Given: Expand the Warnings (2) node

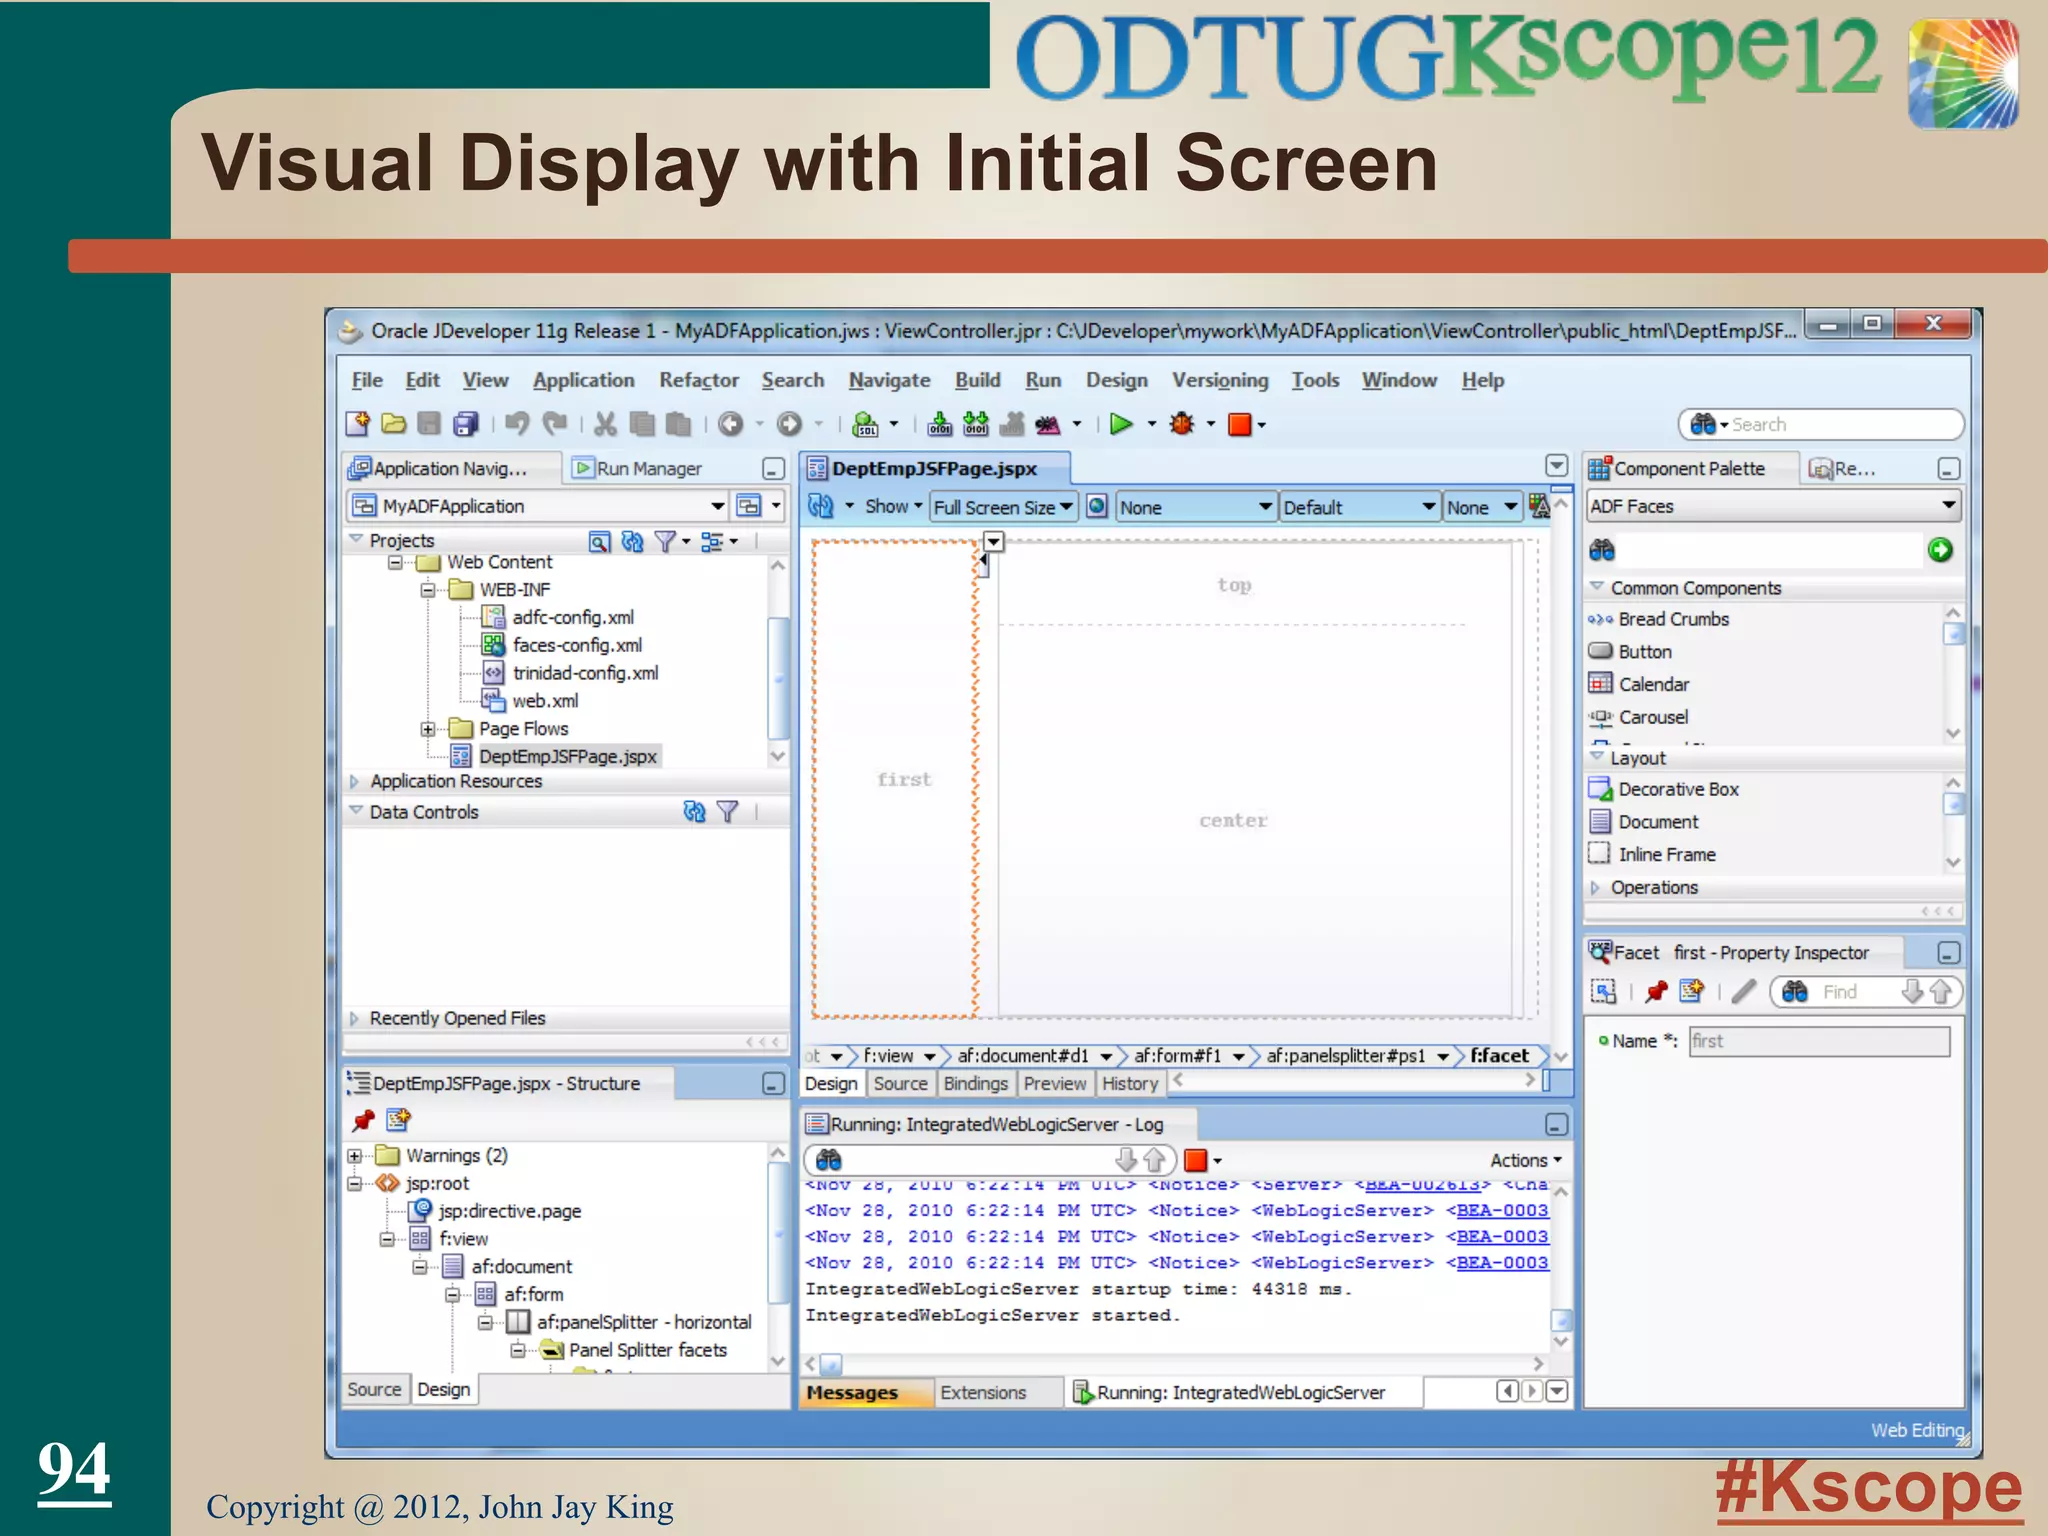Looking at the screenshot, I should click(354, 1156).
